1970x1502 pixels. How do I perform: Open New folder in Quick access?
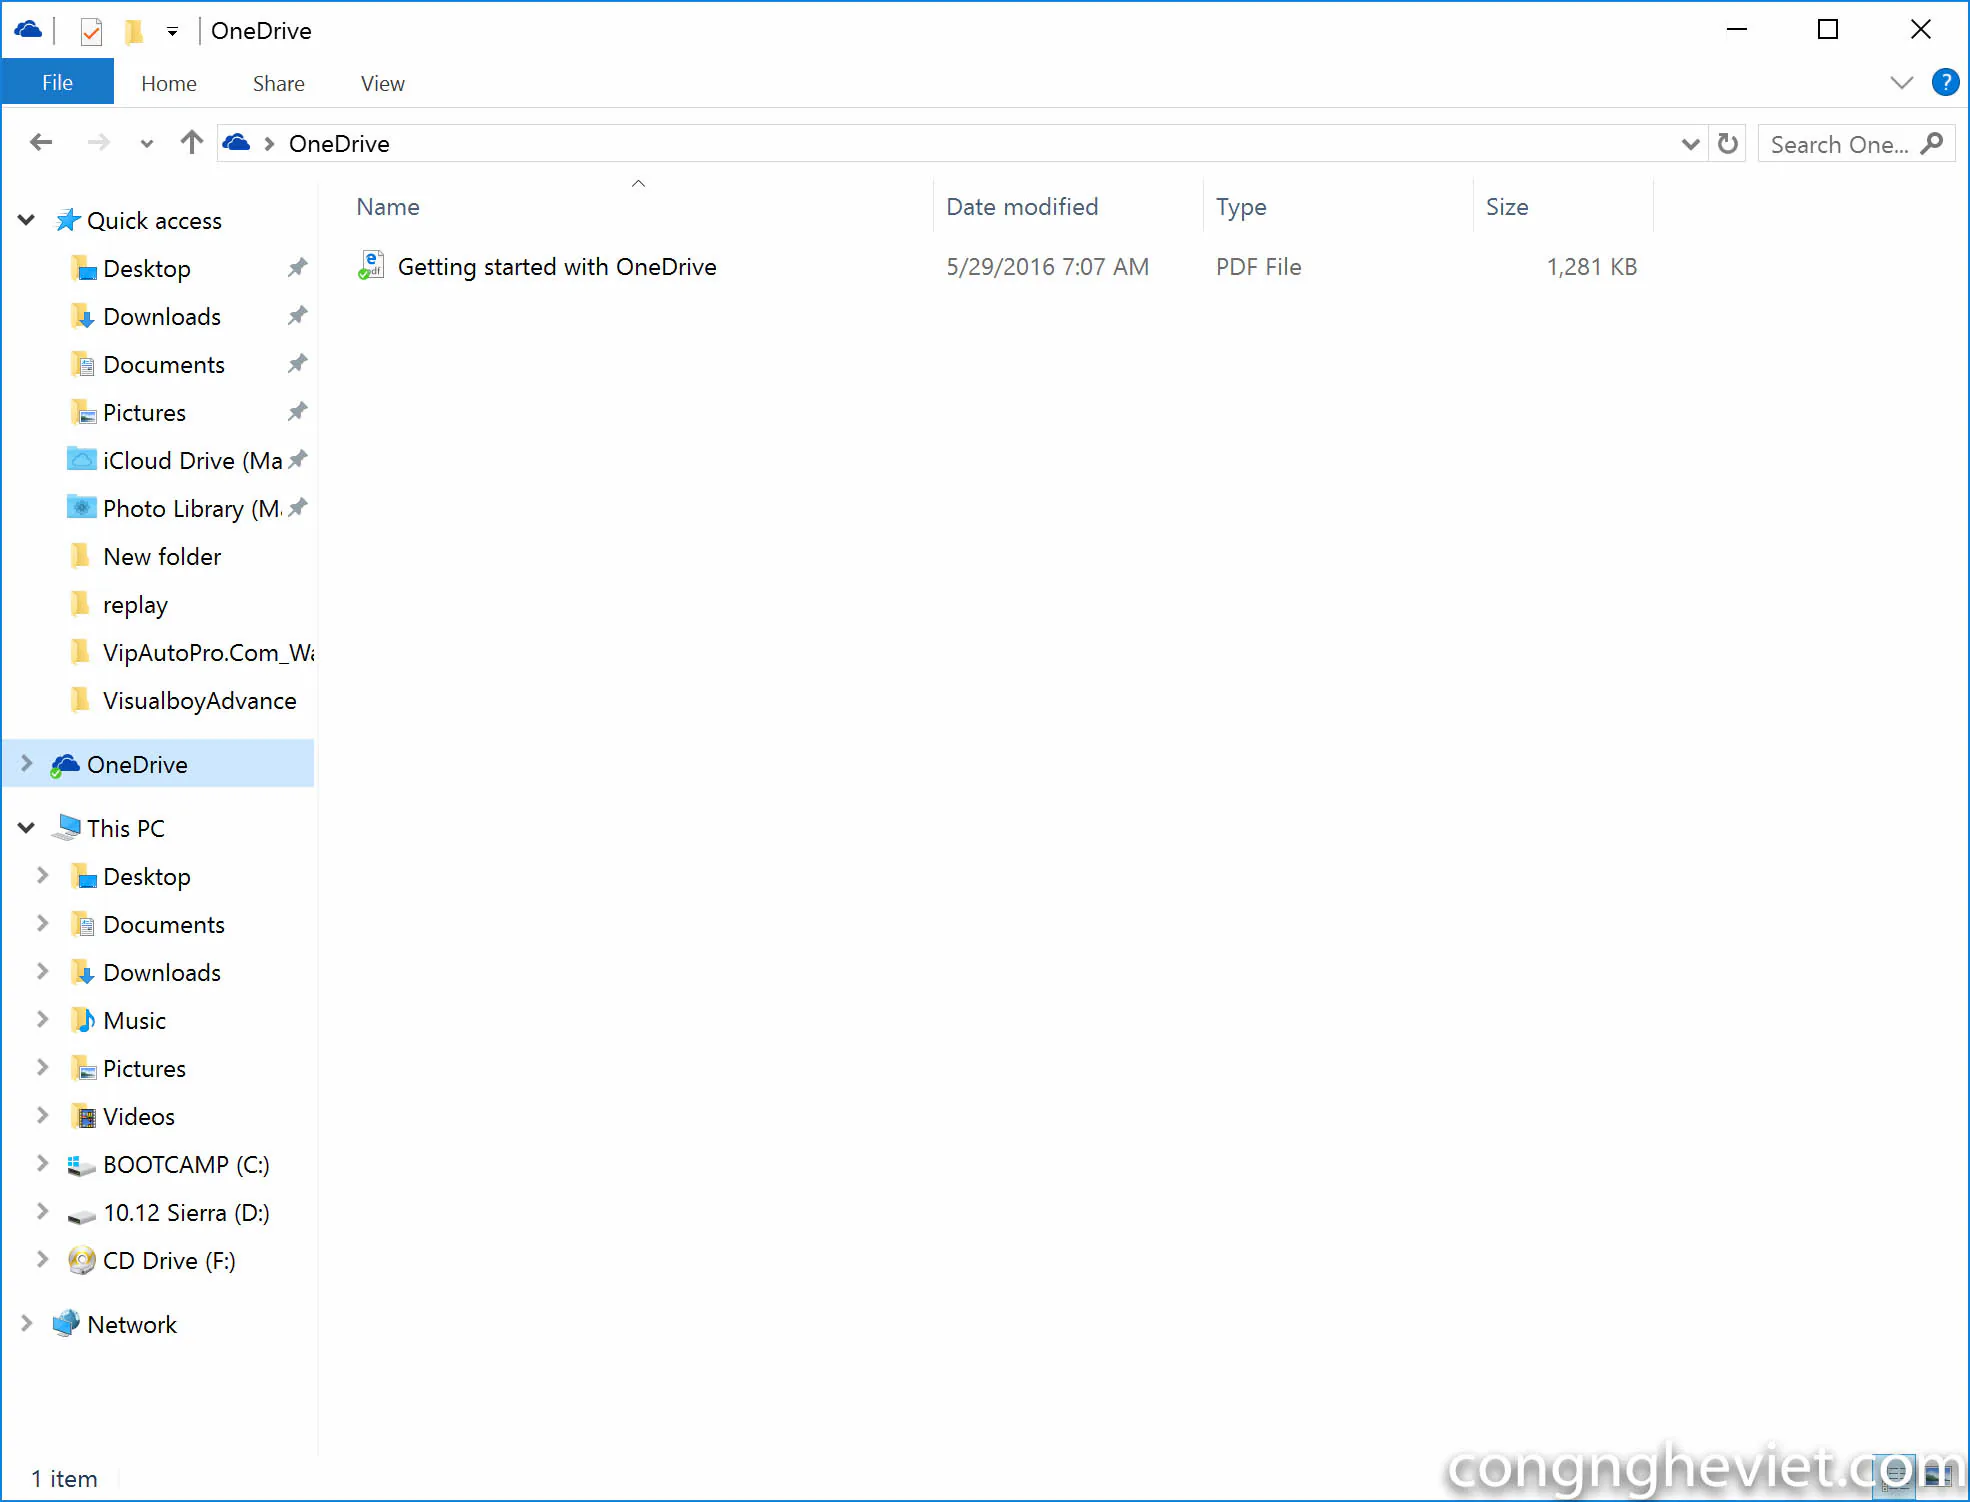tap(162, 557)
